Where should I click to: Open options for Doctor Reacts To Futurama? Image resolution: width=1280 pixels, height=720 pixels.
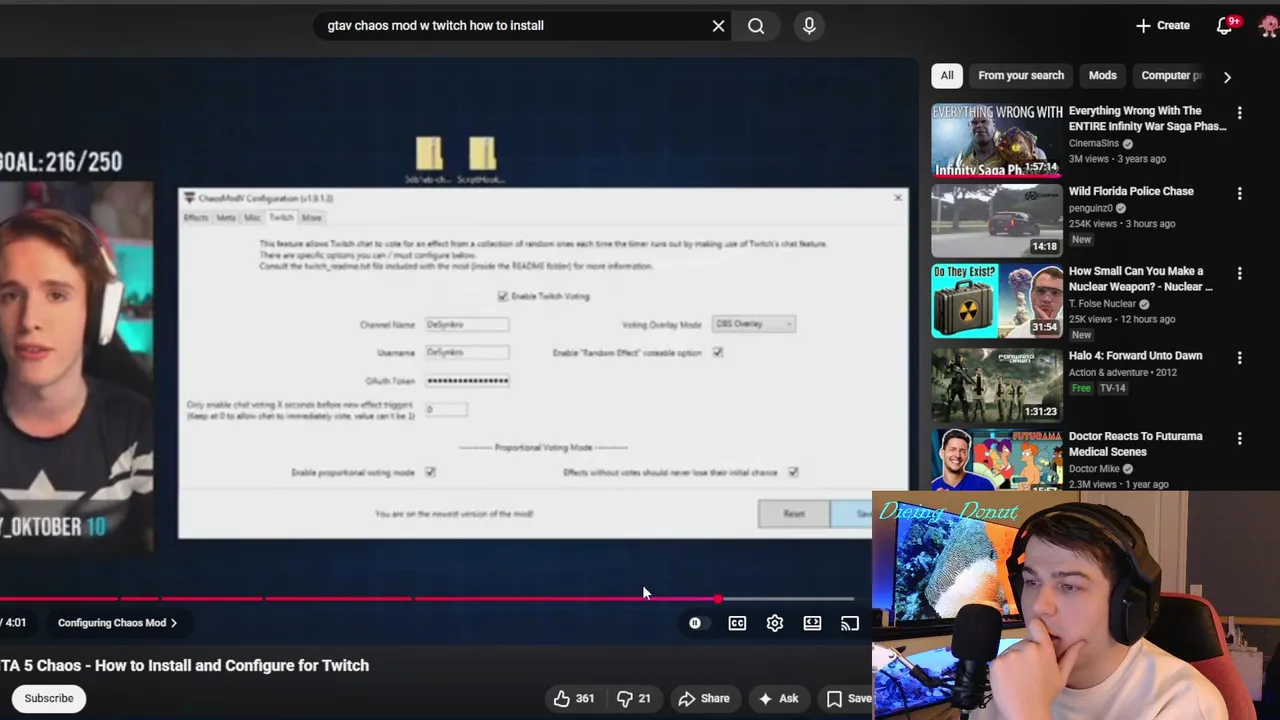(x=1239, y=438)
